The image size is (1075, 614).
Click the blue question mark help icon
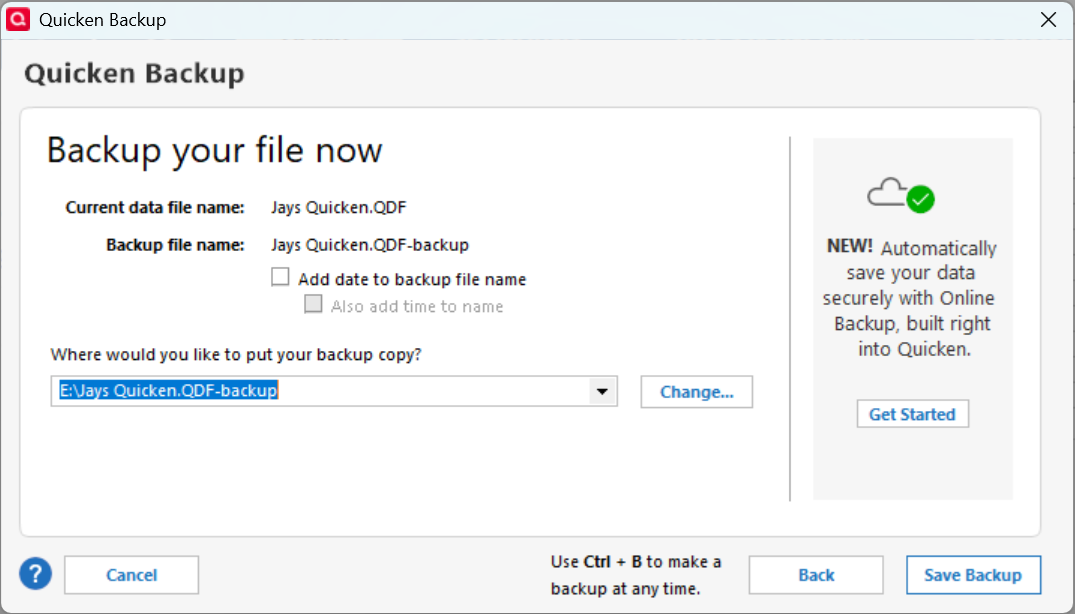click(36, 573)
